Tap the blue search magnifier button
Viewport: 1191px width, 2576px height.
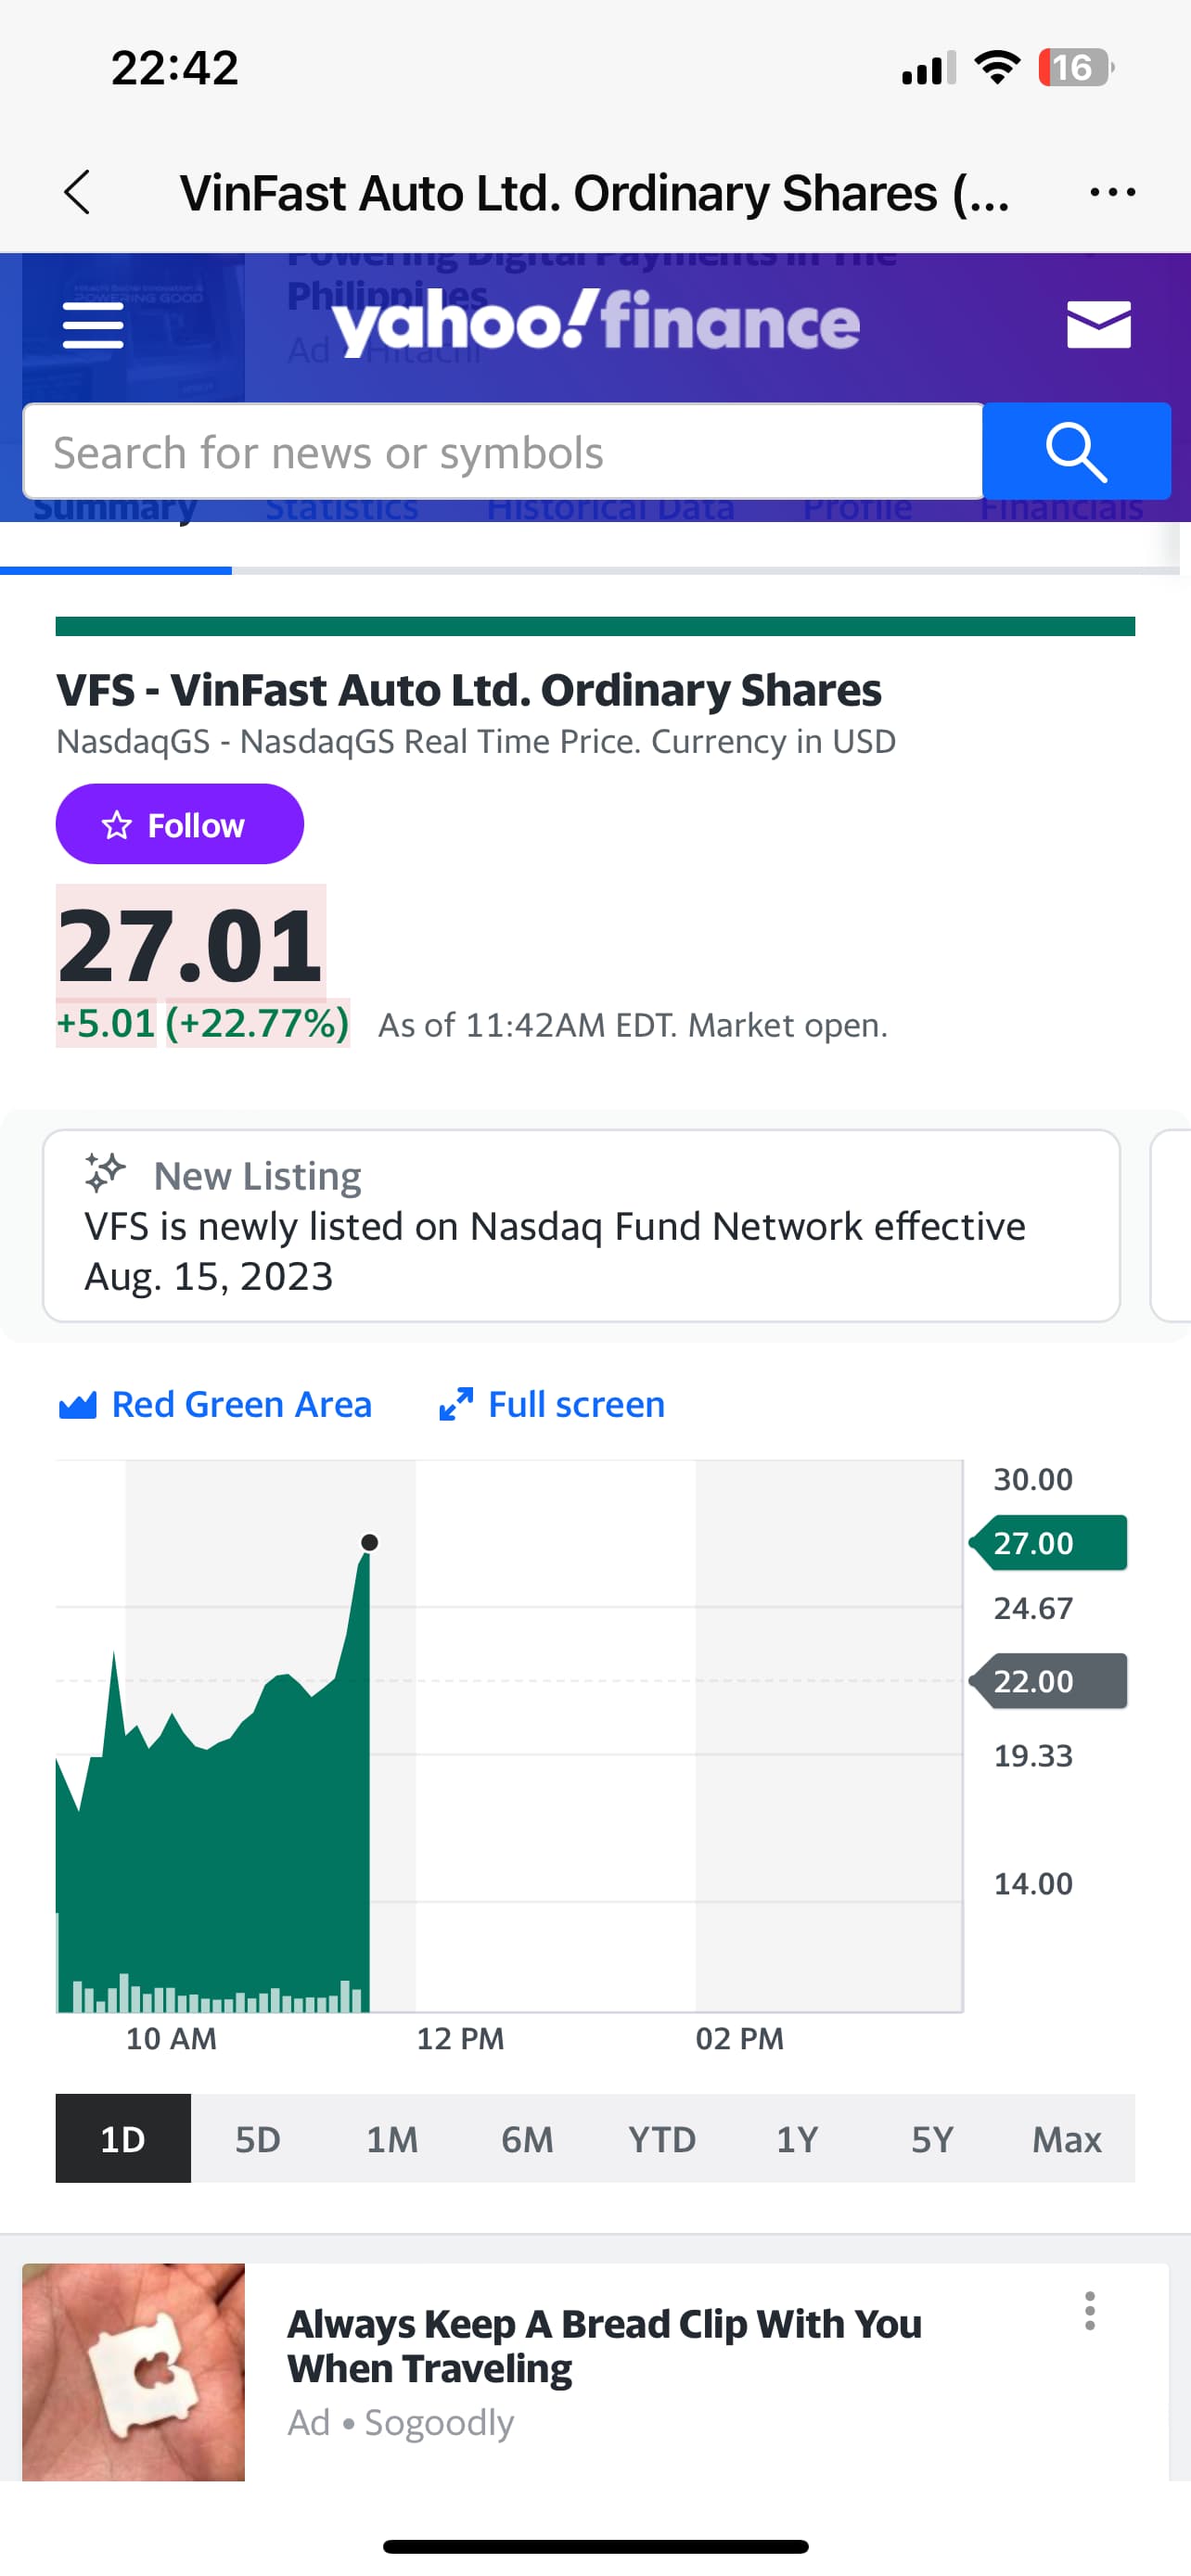pos(1076,452)
